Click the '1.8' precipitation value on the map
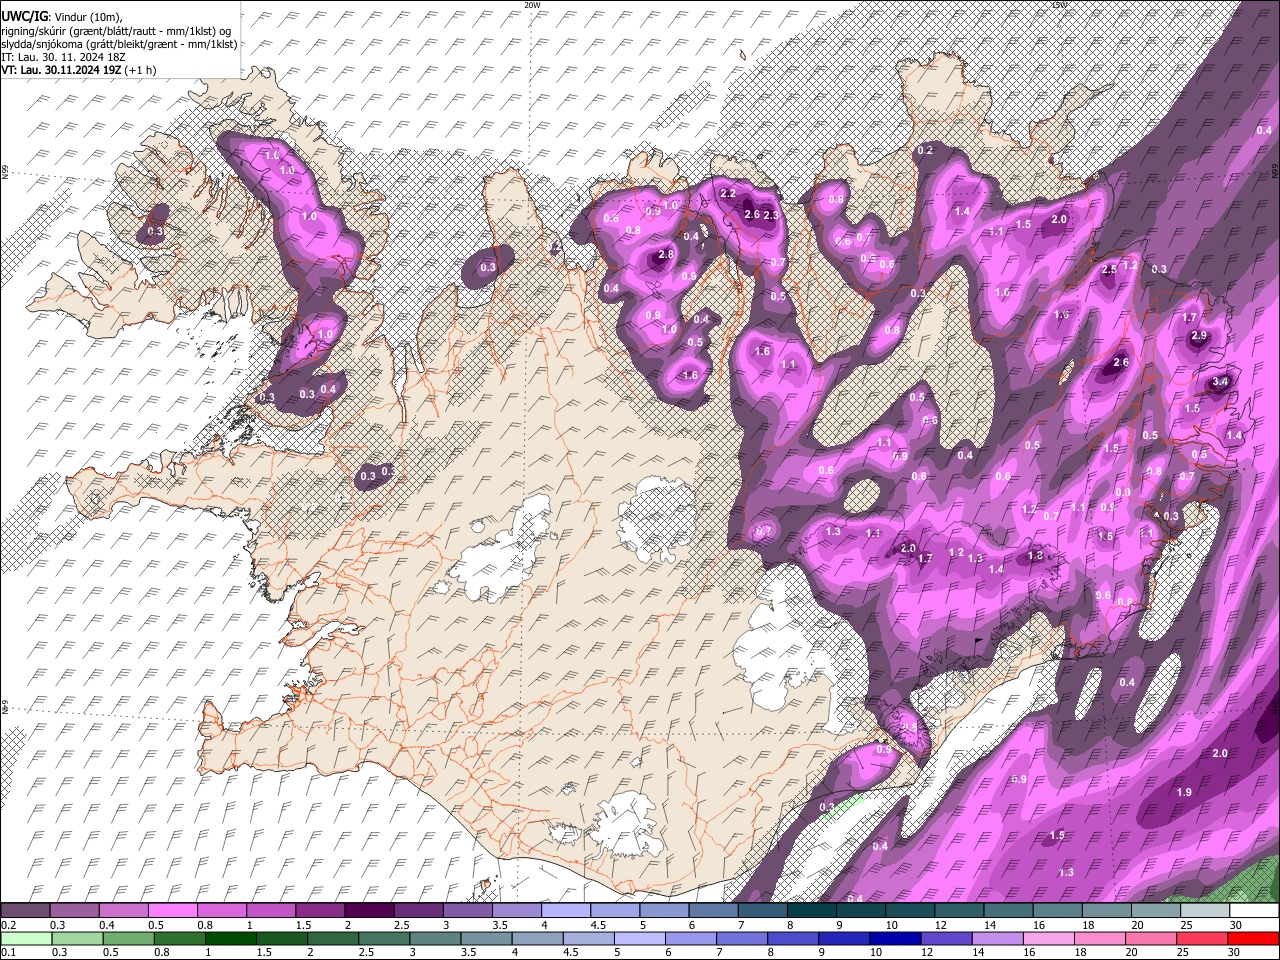The width and height of the screenshot is (1280, 960). click(1036, 556)
